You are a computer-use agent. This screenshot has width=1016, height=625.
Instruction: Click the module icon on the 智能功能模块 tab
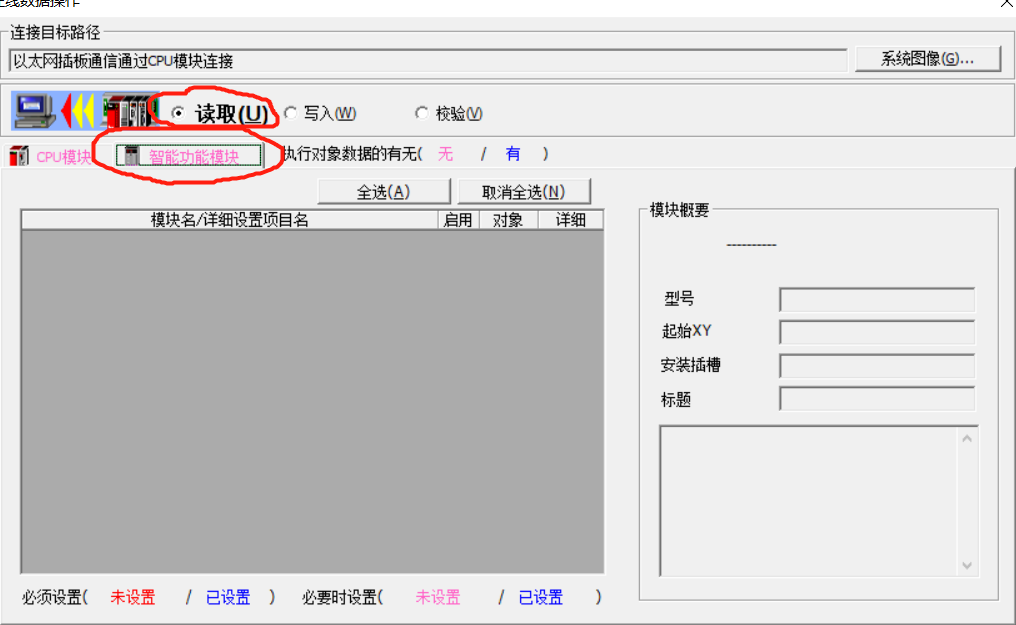coord(132,156)
